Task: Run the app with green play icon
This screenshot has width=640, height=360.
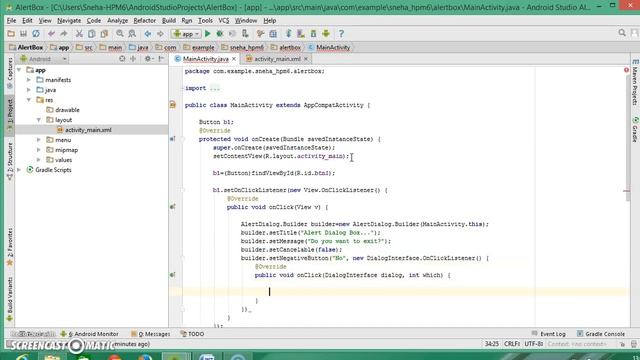Action: click(207, 34)
